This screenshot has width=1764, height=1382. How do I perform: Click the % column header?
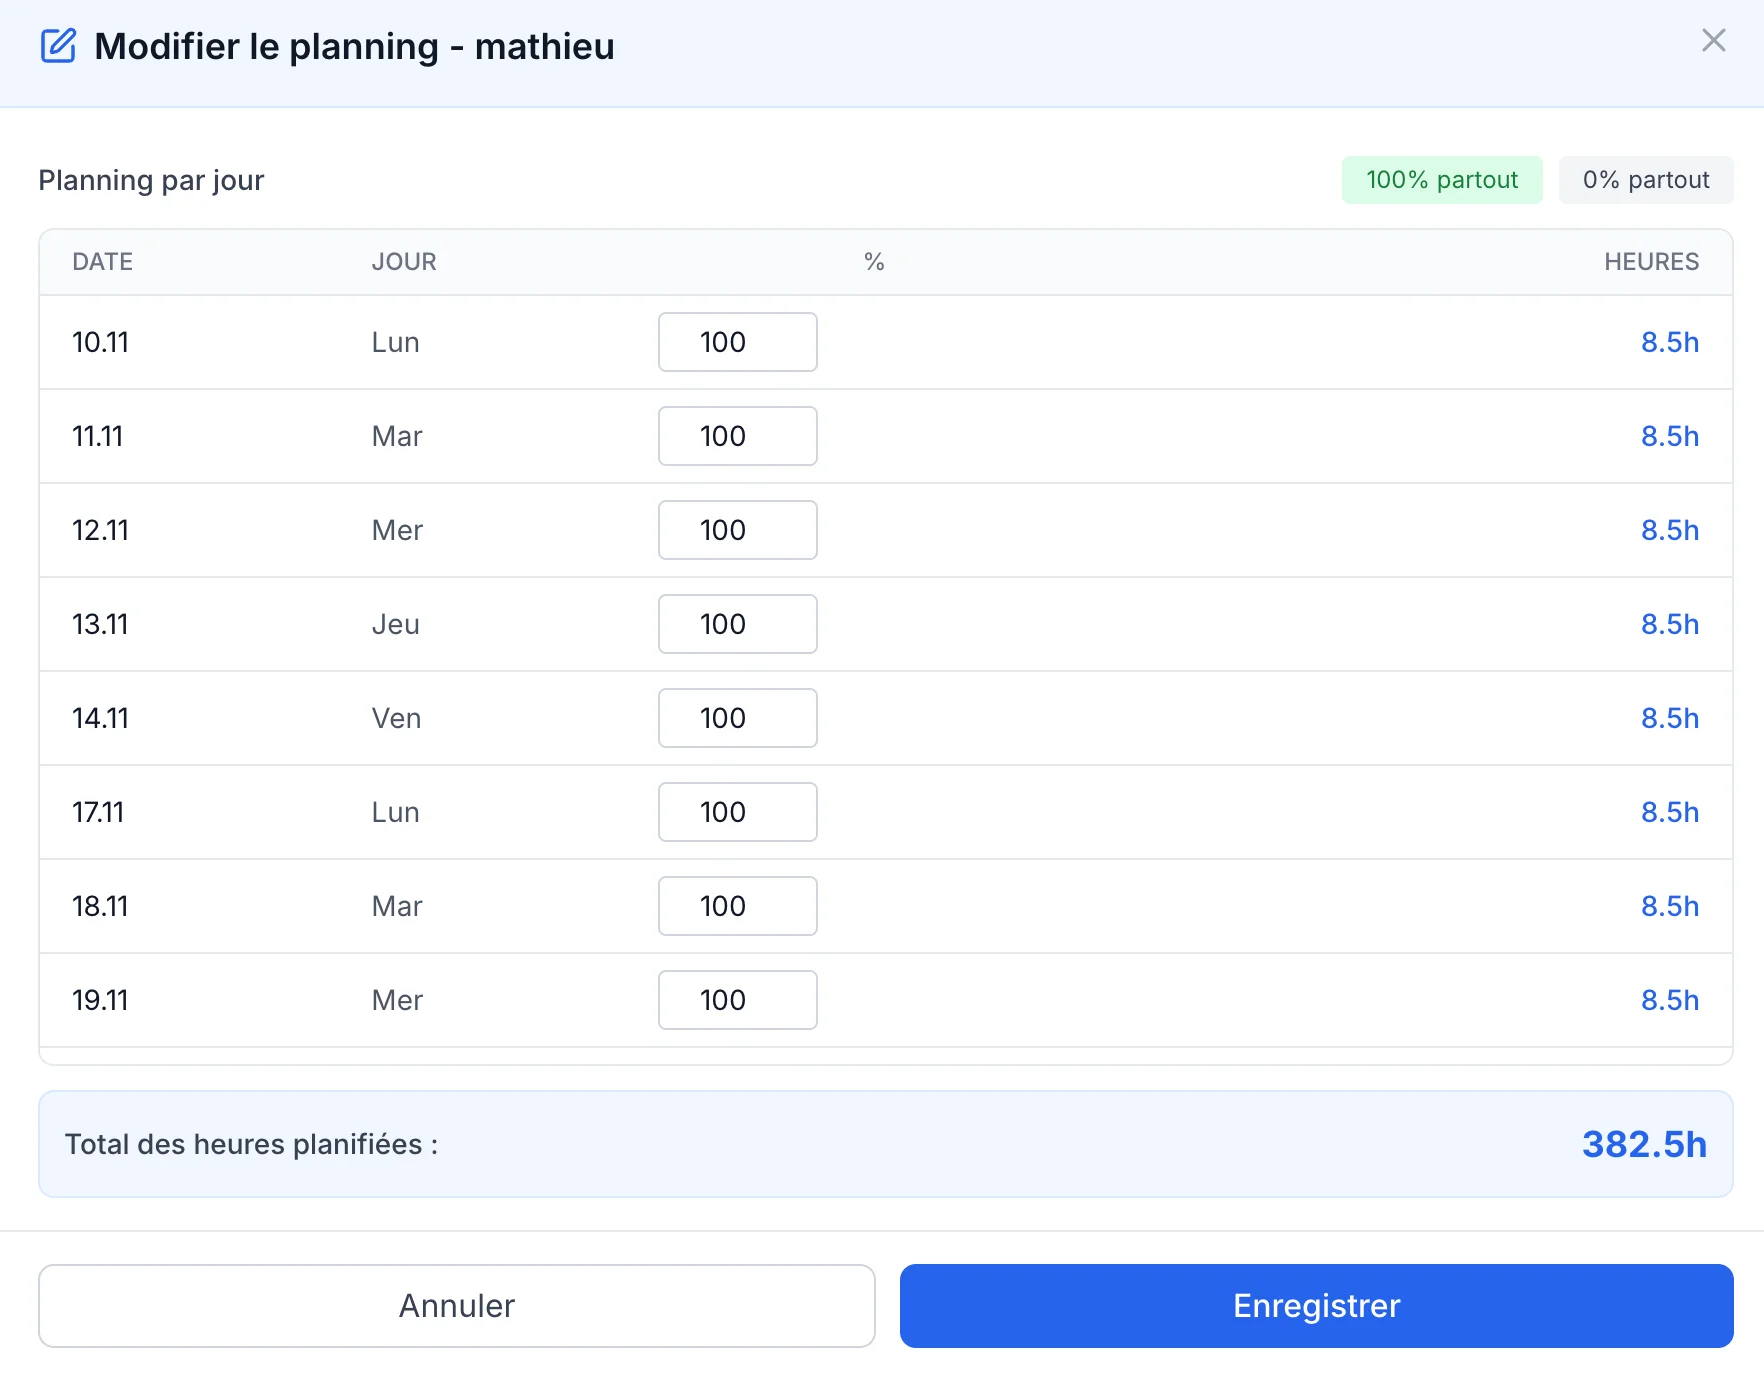(x=874, y=262)
